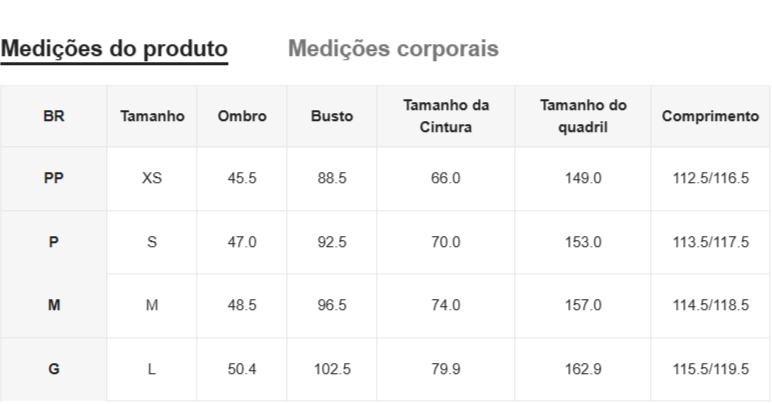
Task: Click the 92.5 bust value
Action: (332, 242)
